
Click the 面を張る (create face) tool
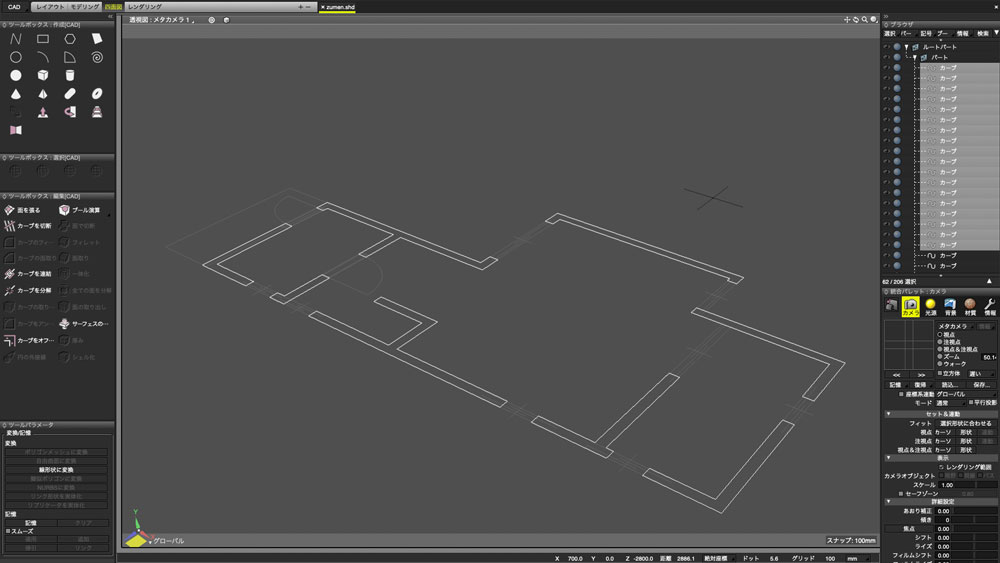[23, 210]
